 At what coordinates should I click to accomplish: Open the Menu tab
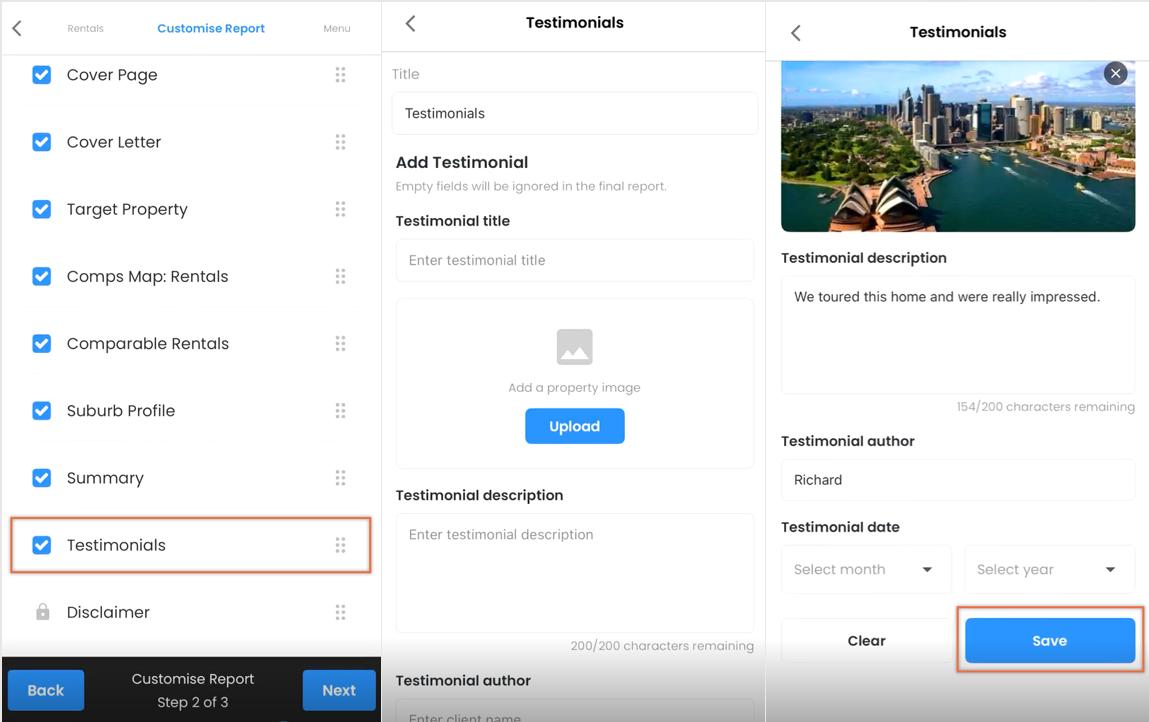click(x=337, y=29)
